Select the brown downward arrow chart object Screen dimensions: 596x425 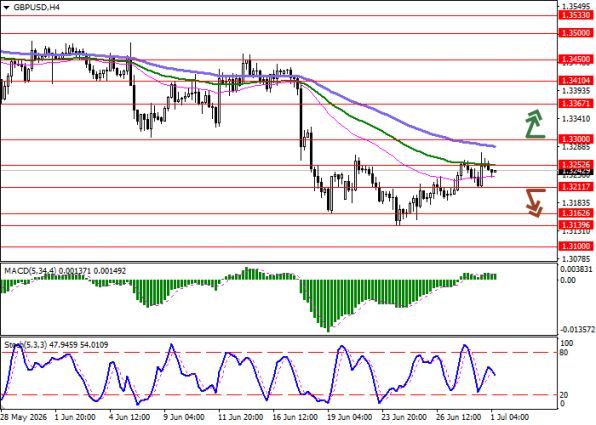[x=535, y=203]
